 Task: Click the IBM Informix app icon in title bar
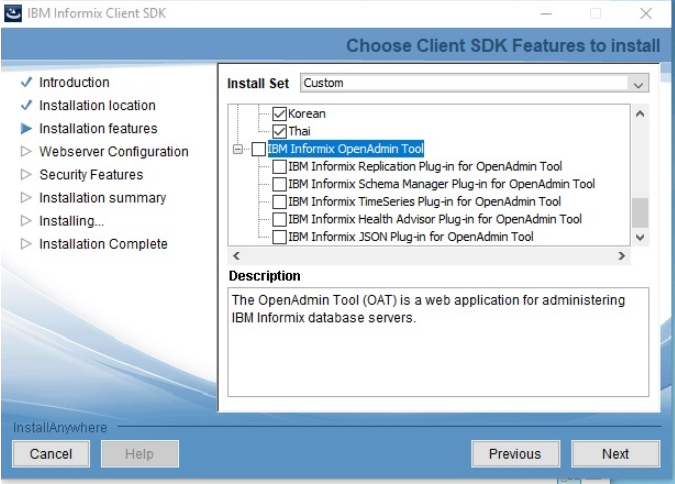(14, 13)
